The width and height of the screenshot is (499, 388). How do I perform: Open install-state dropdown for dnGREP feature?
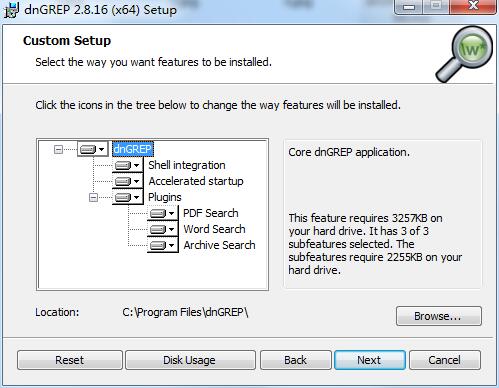coord(93,149)
